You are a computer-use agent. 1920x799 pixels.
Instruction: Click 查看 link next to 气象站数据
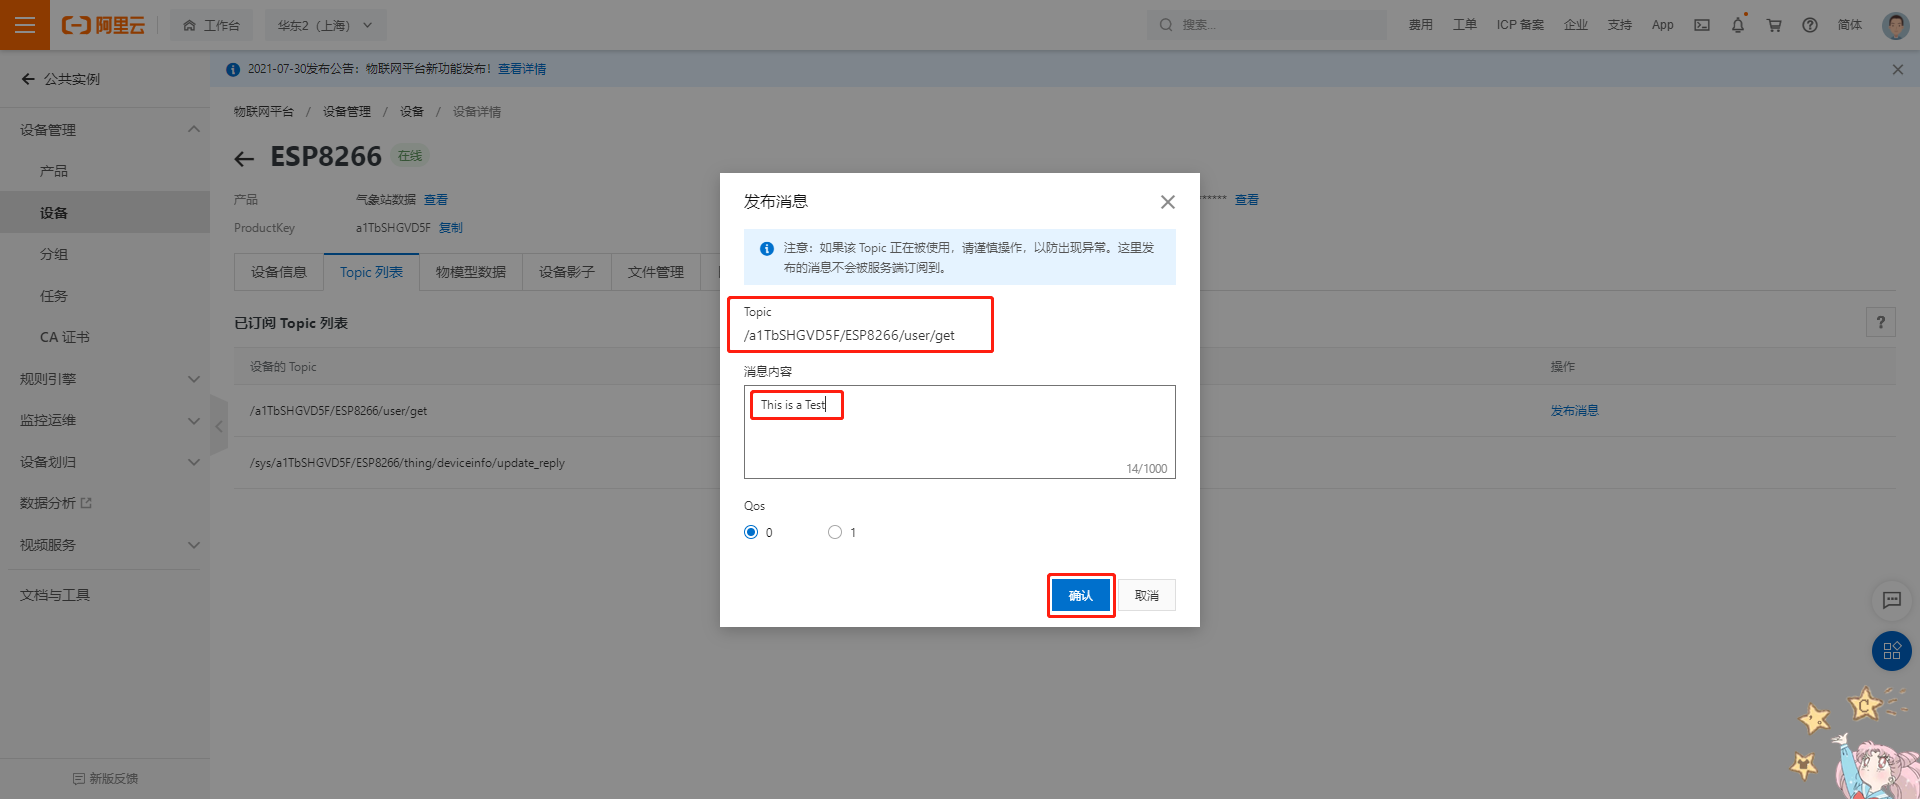[436, 200]
